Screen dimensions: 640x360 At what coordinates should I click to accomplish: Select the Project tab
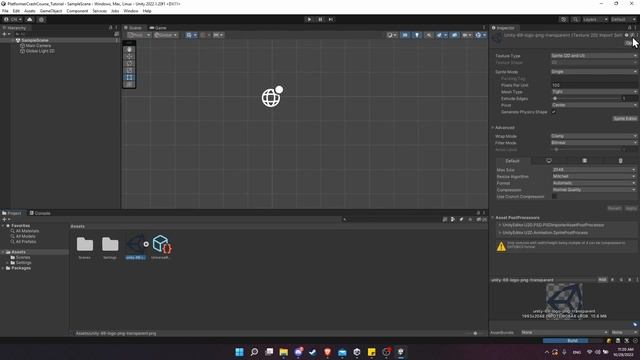pyautogui.click(x=11, y=213)
